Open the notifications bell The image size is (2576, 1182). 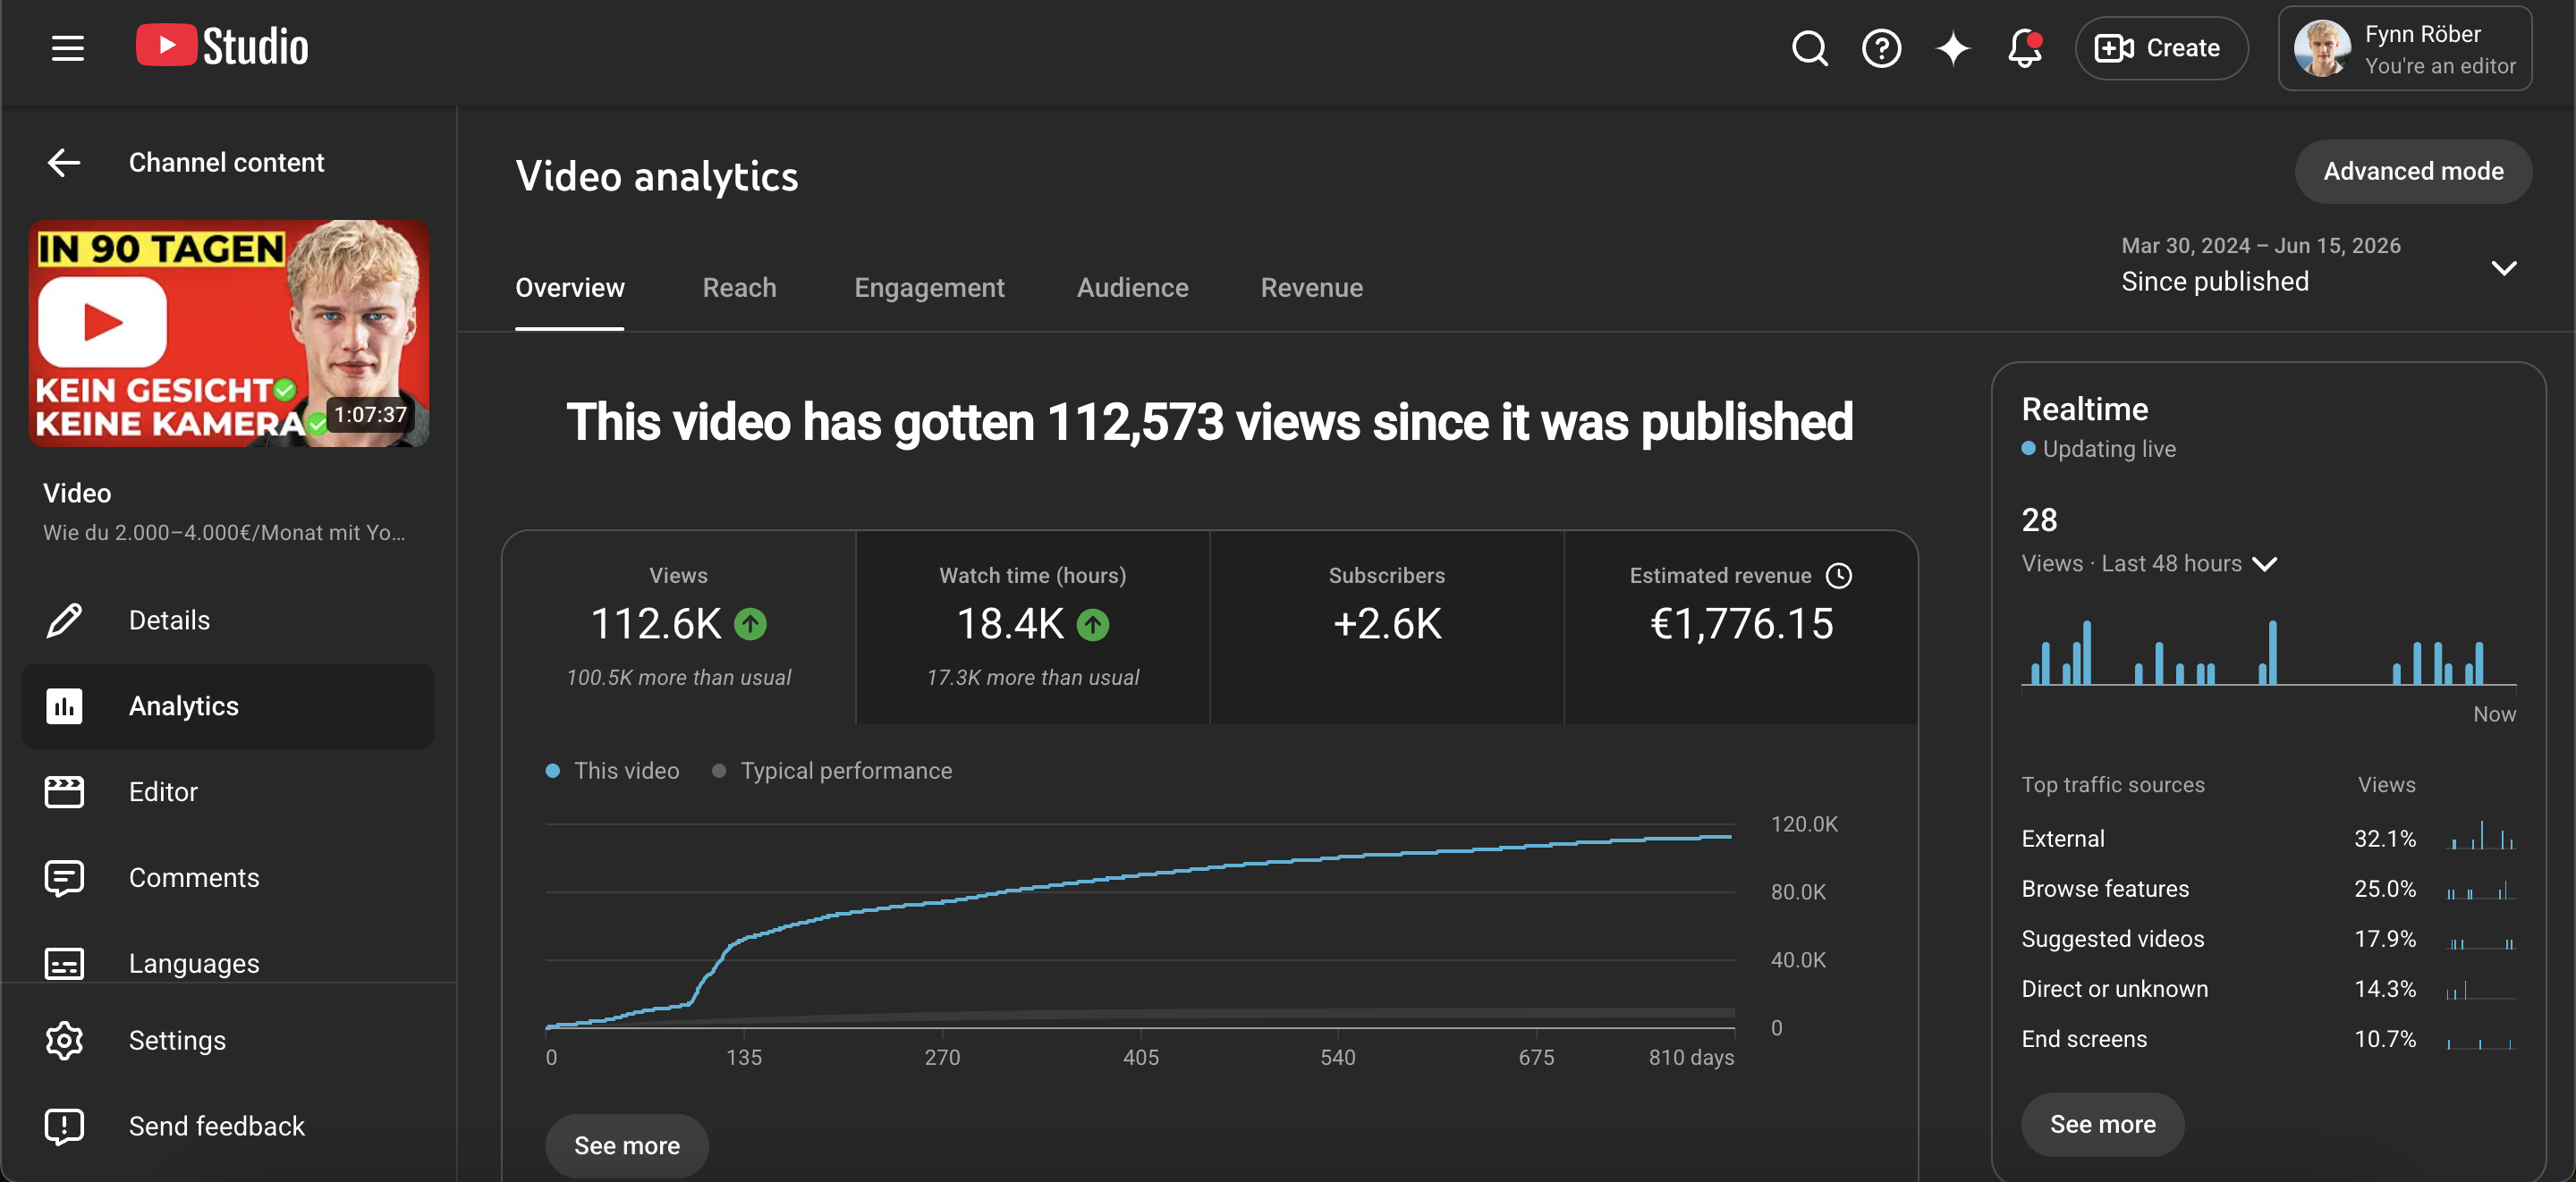tap(2024, 48)
